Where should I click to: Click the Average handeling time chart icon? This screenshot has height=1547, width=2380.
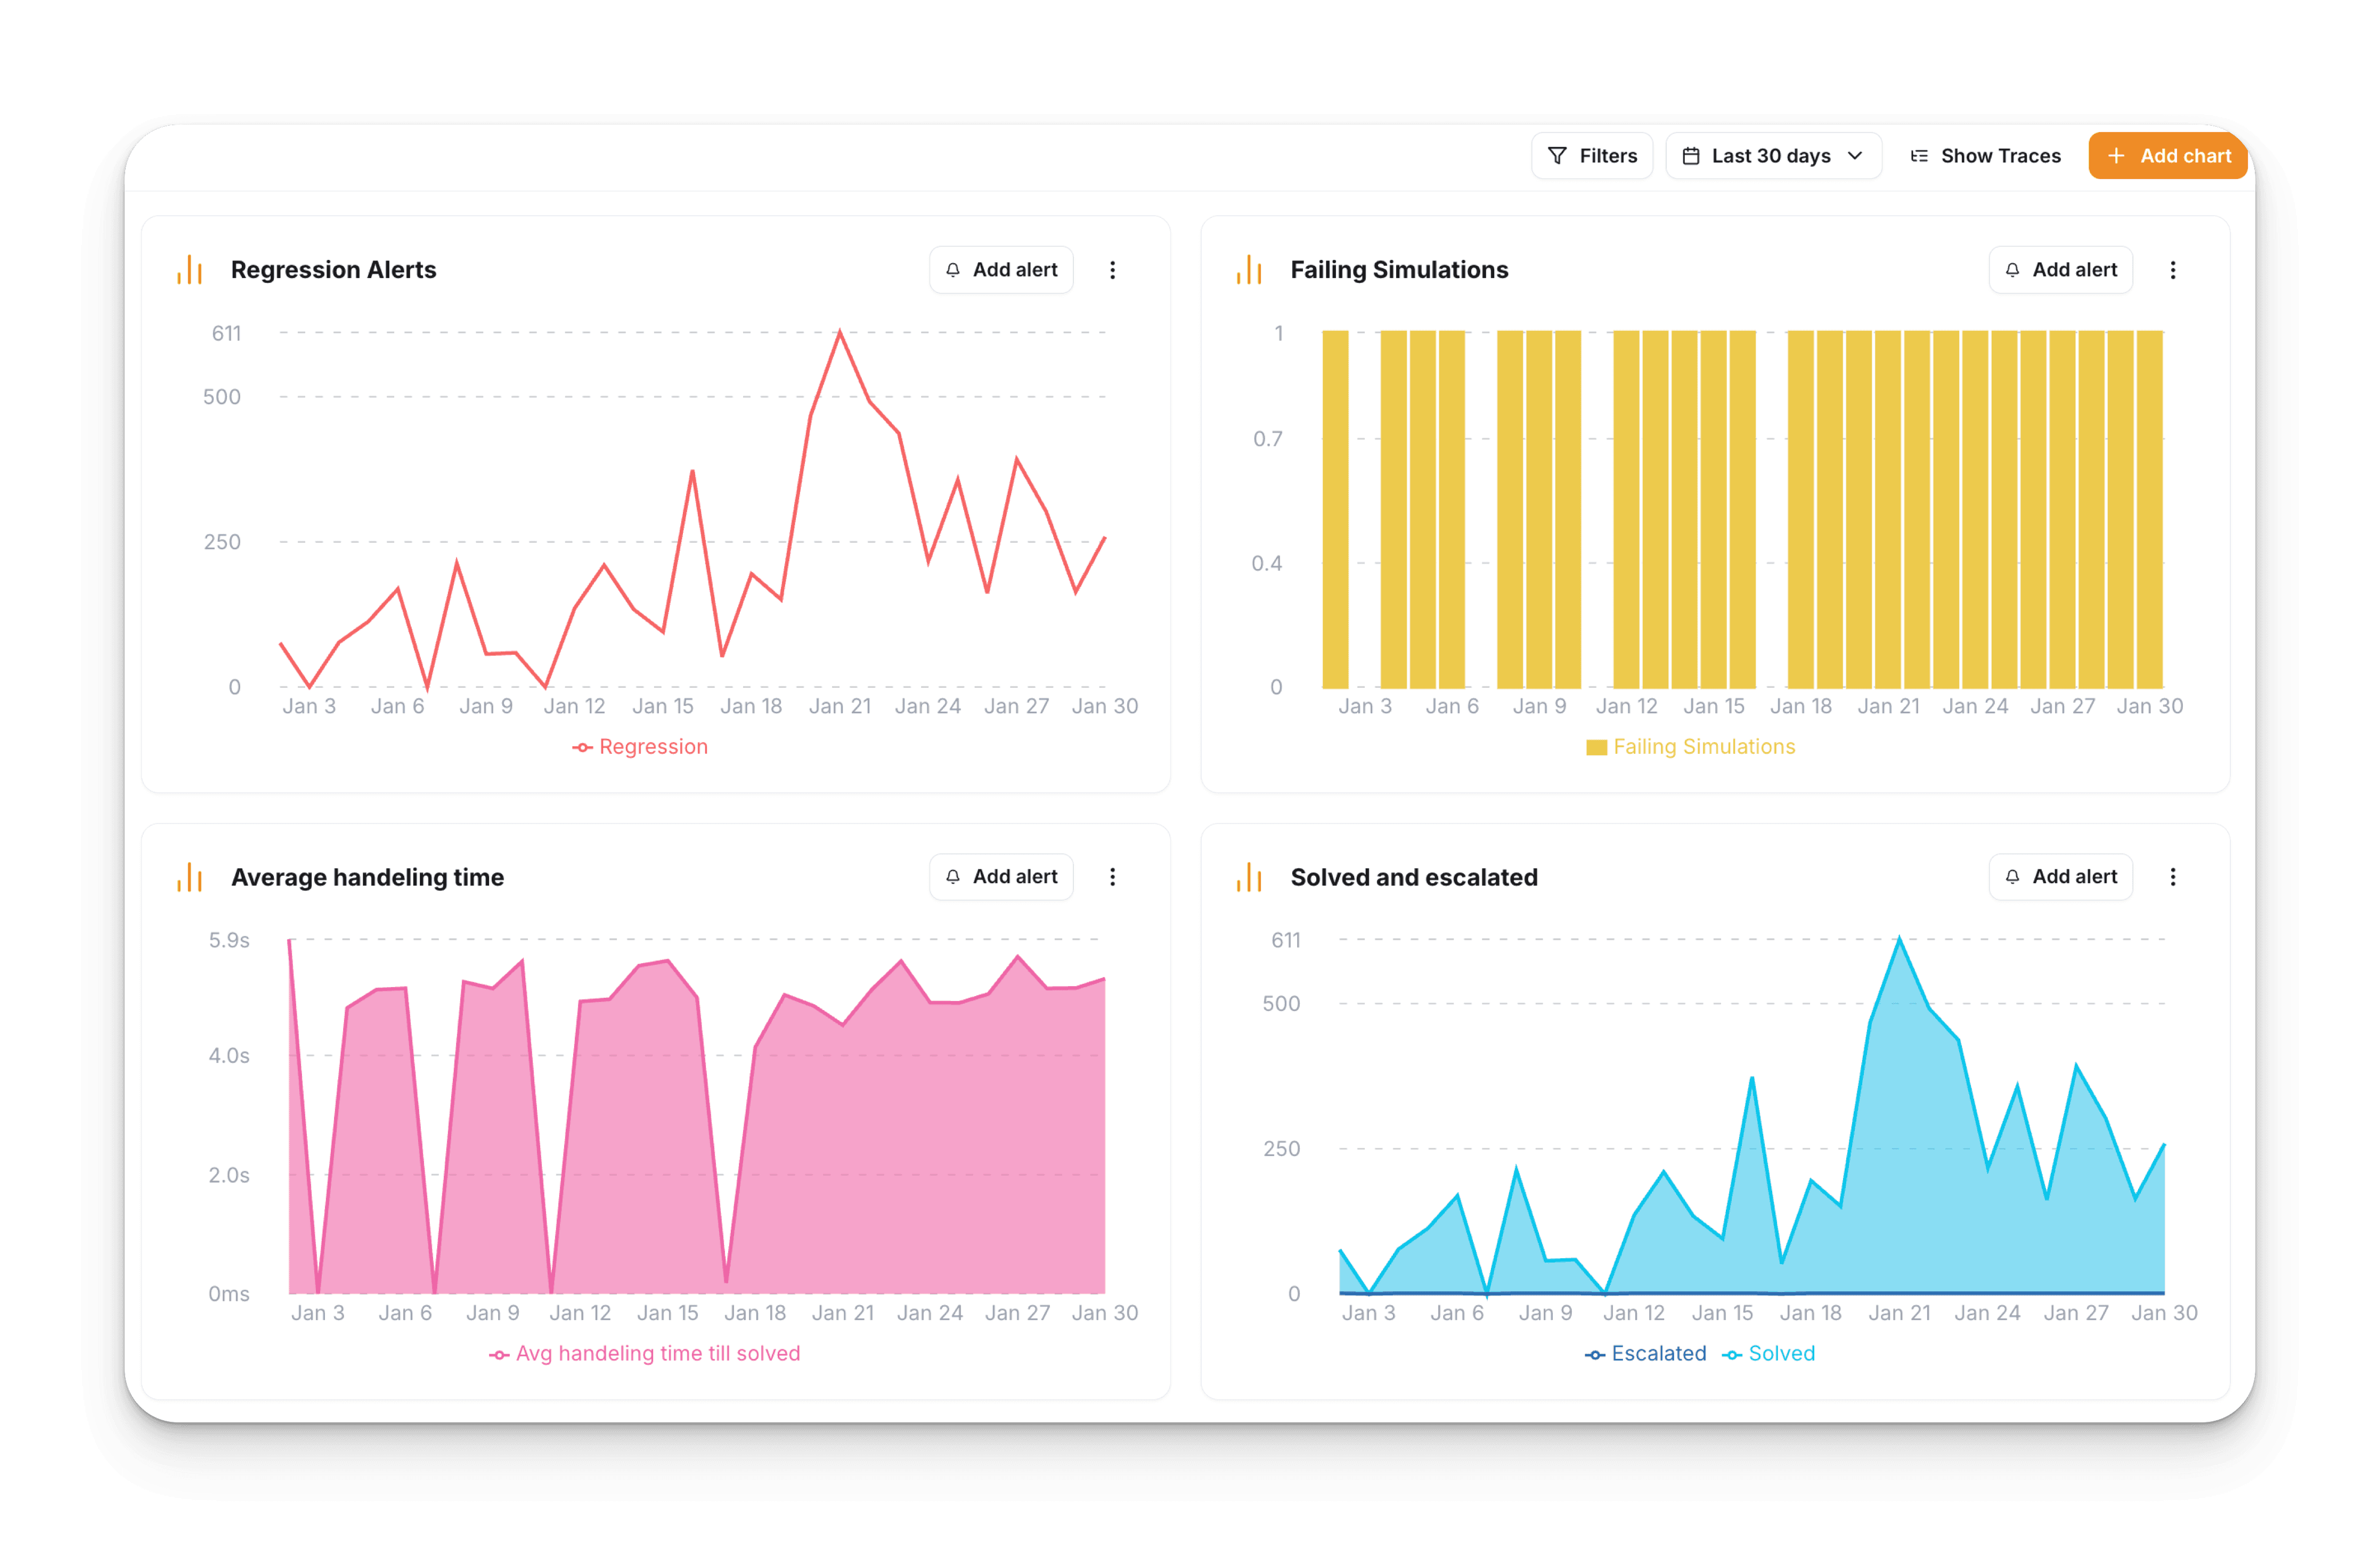(x=189, y=877)
